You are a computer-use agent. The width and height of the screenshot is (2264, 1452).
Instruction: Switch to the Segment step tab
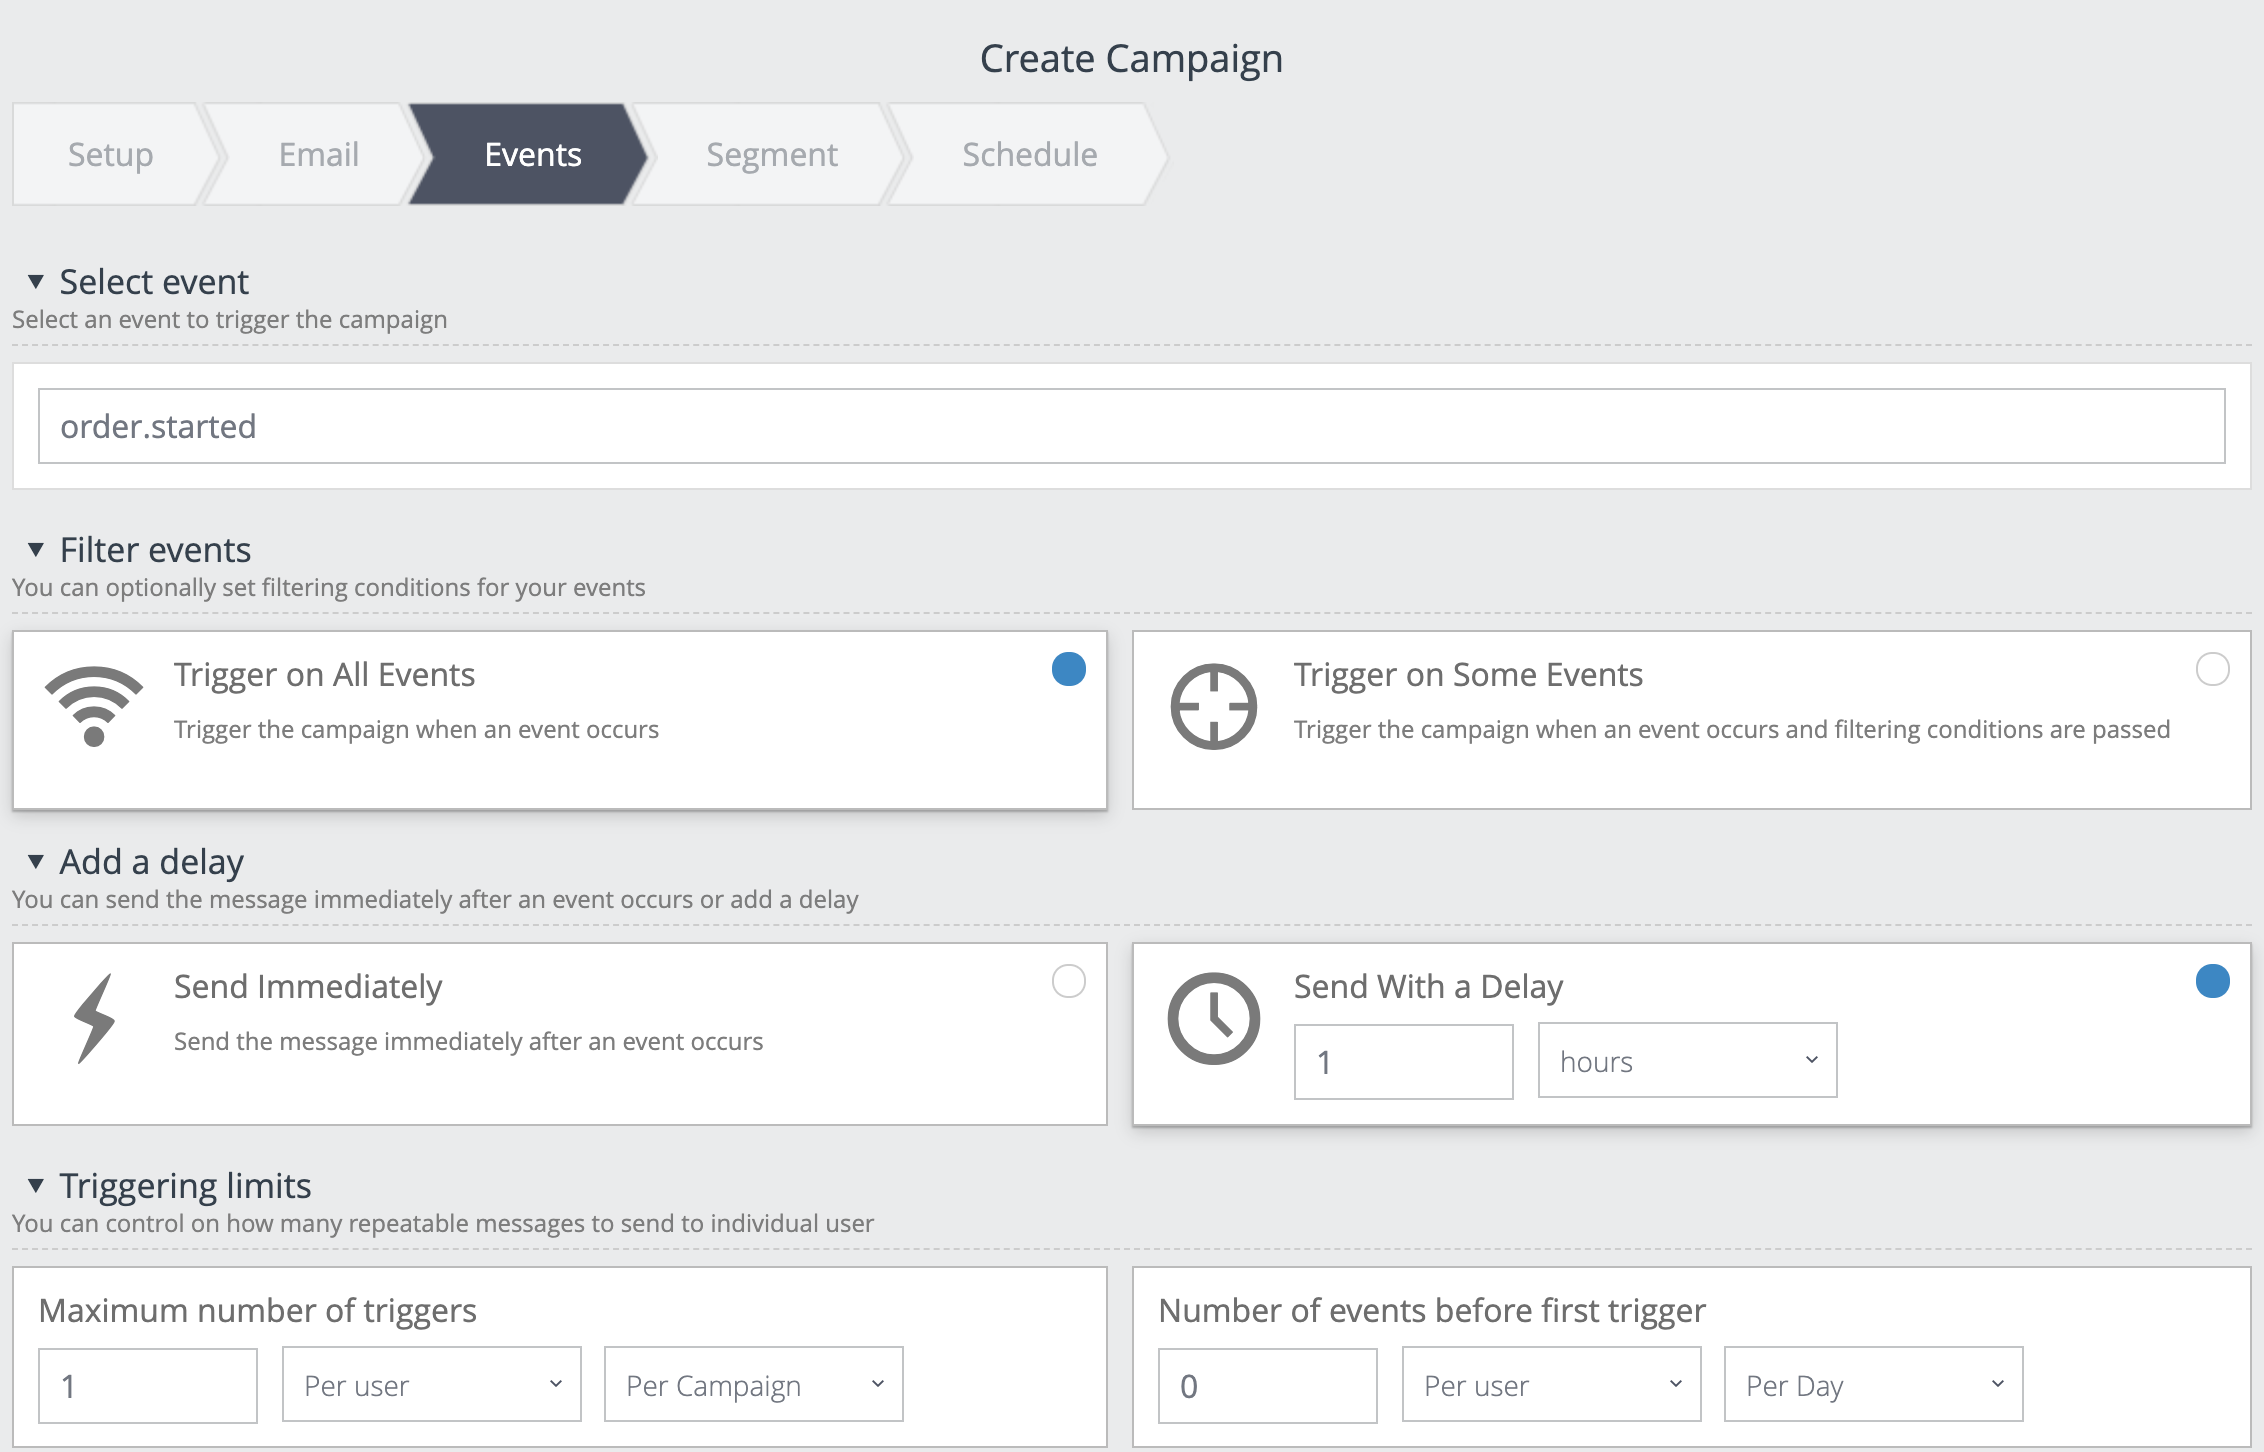point(771,155)
